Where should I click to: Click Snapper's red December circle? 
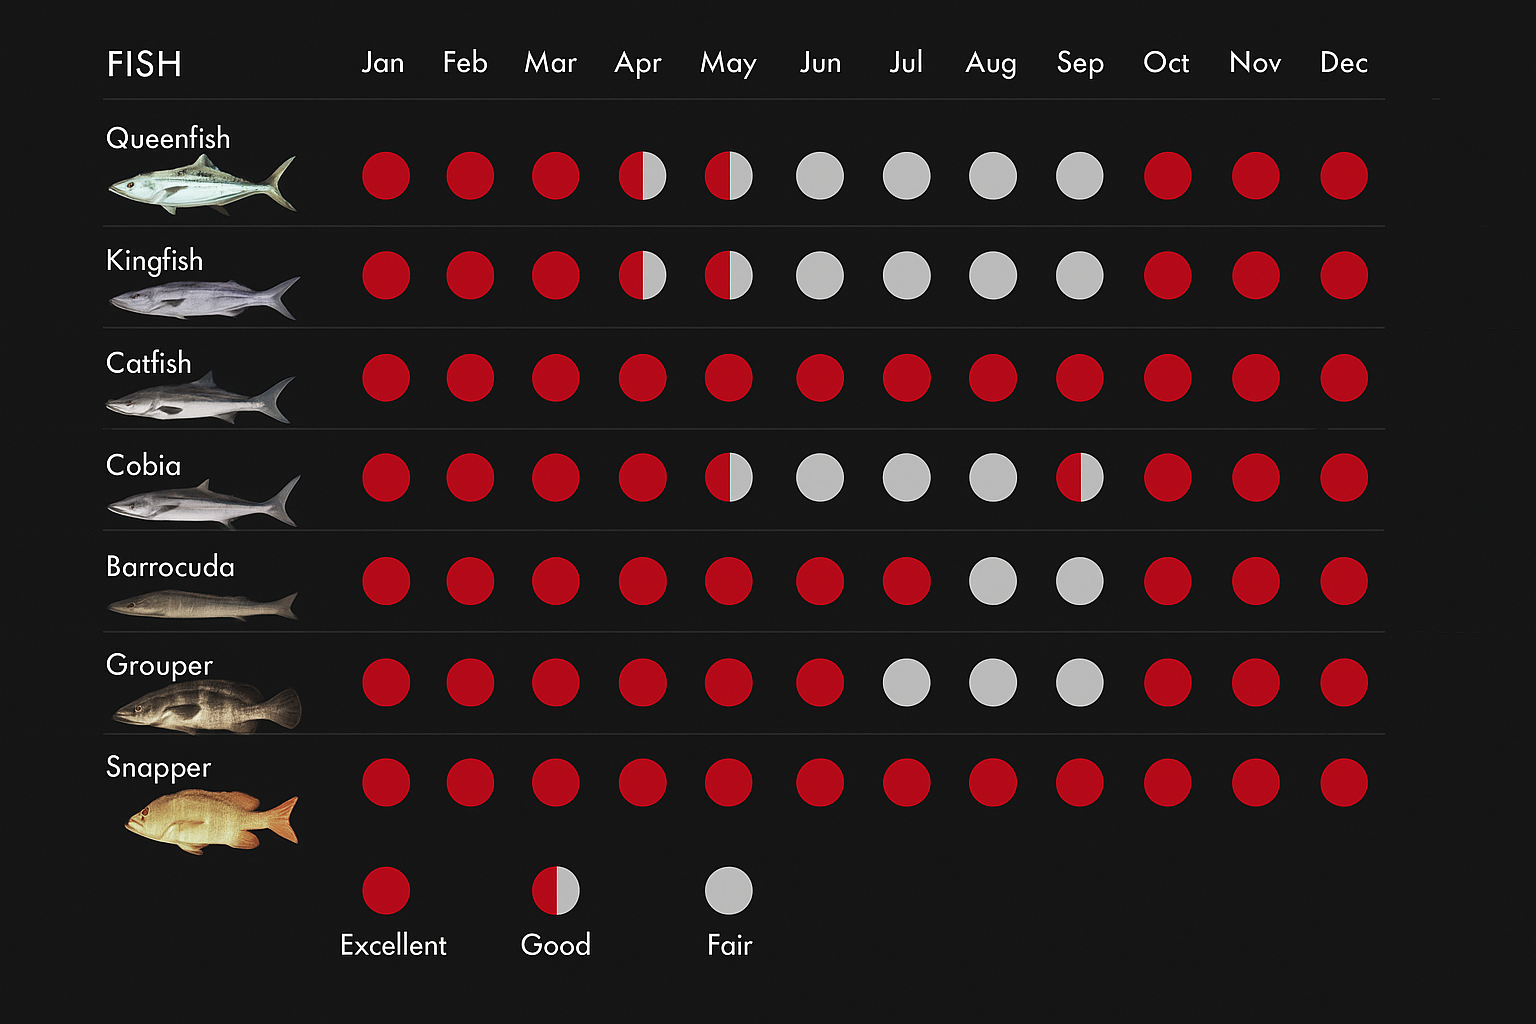pyautogui.click(x=1344, y=782)
